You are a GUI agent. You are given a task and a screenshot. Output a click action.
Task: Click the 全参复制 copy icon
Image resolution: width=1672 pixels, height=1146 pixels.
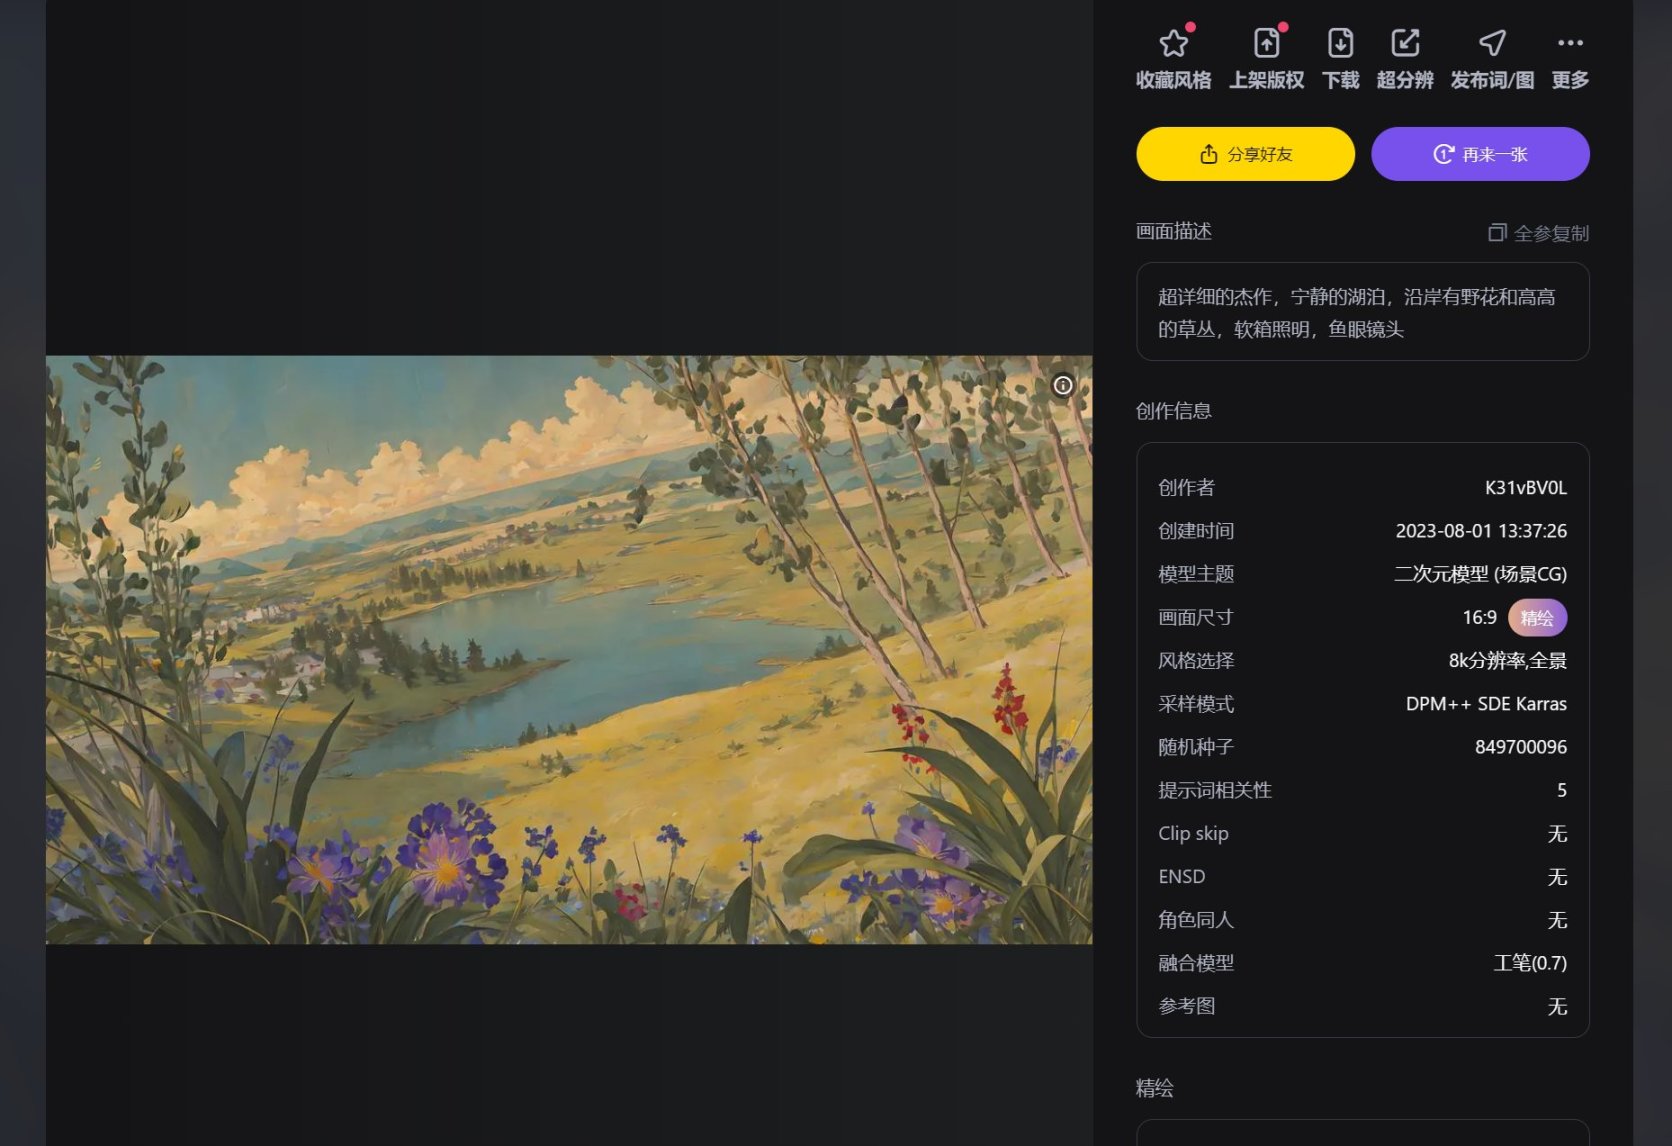1497,233
